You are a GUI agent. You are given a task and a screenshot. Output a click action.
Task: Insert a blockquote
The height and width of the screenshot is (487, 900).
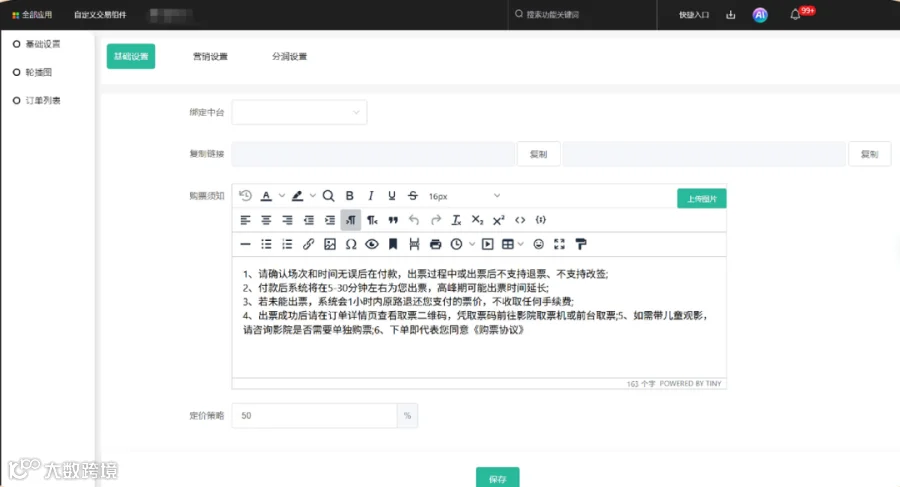393,220
